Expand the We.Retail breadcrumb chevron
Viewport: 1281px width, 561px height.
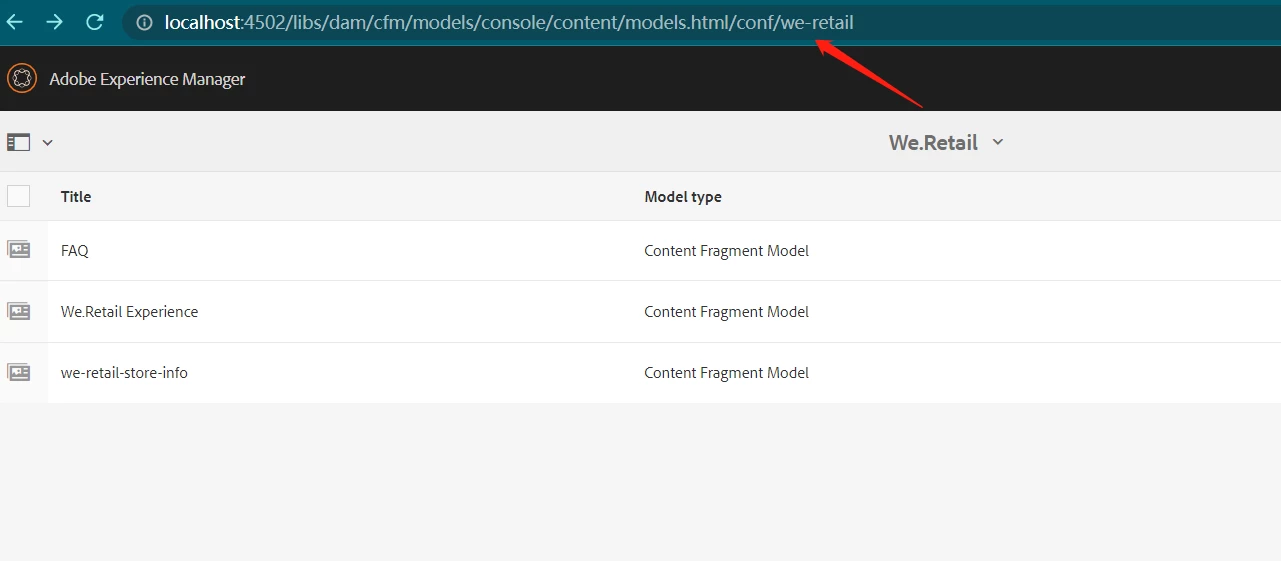[x=997, y=142]
